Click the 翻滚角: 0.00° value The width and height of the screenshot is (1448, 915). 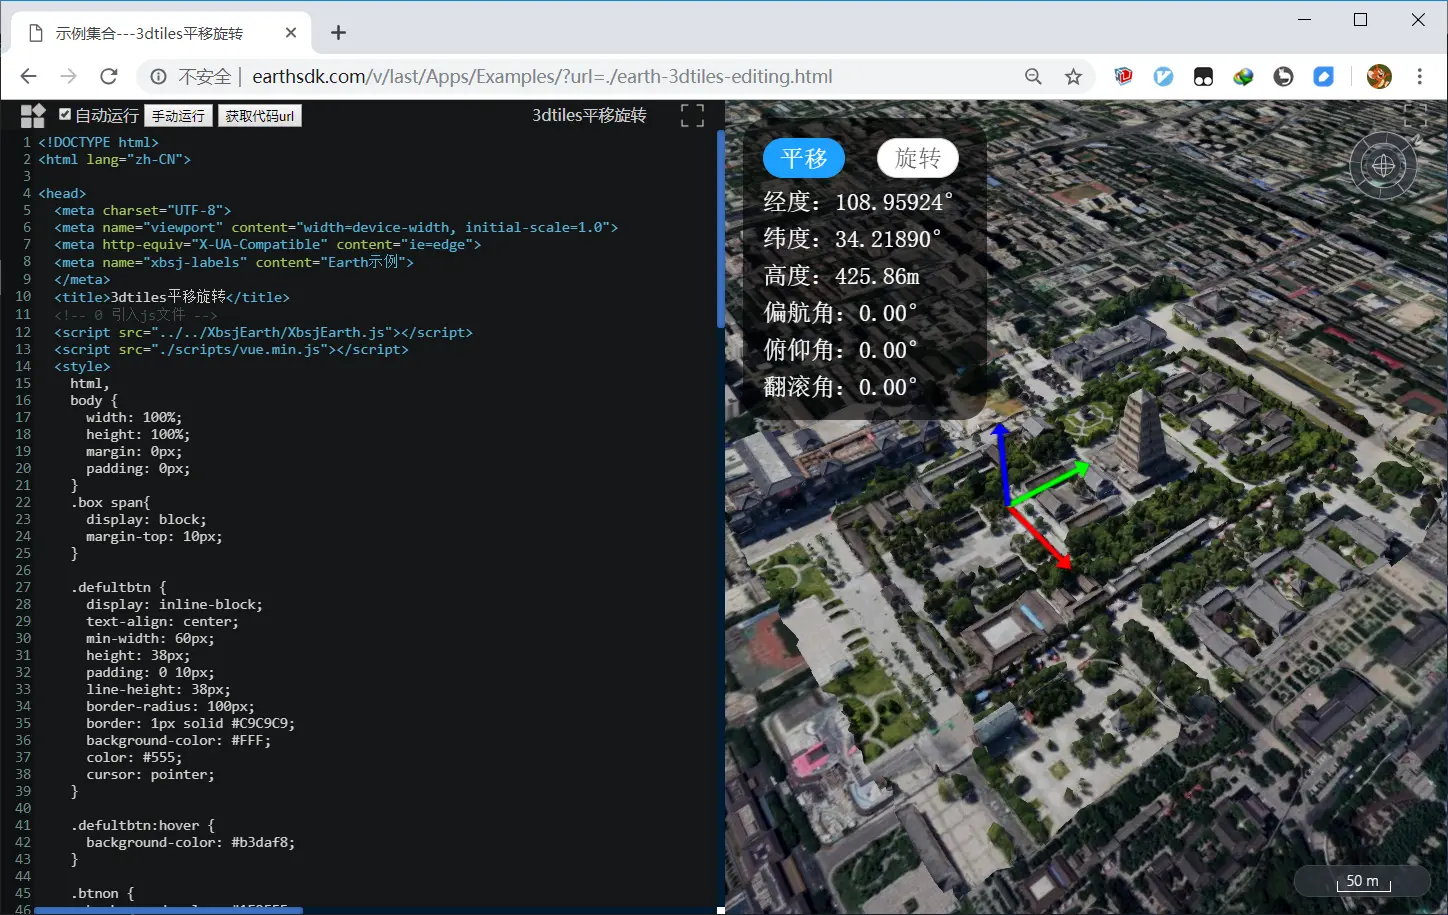click(840, 387)
